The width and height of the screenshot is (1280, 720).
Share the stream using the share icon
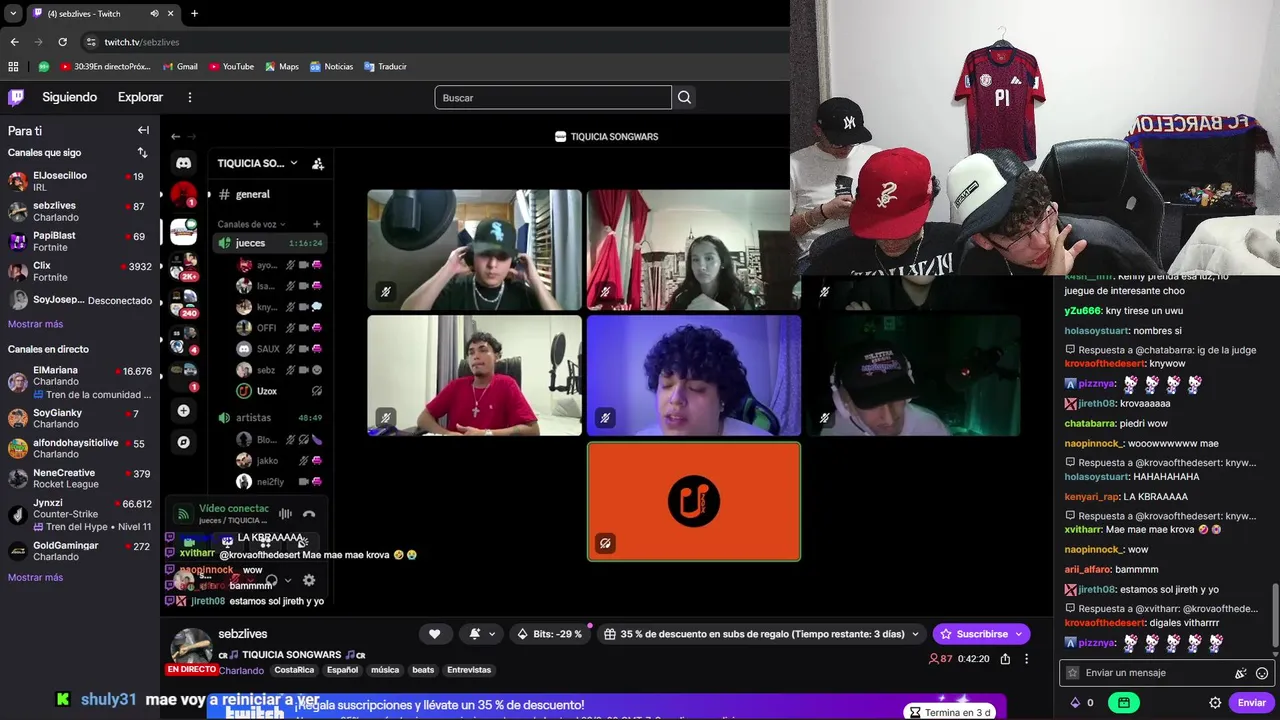click(1005, 659)
